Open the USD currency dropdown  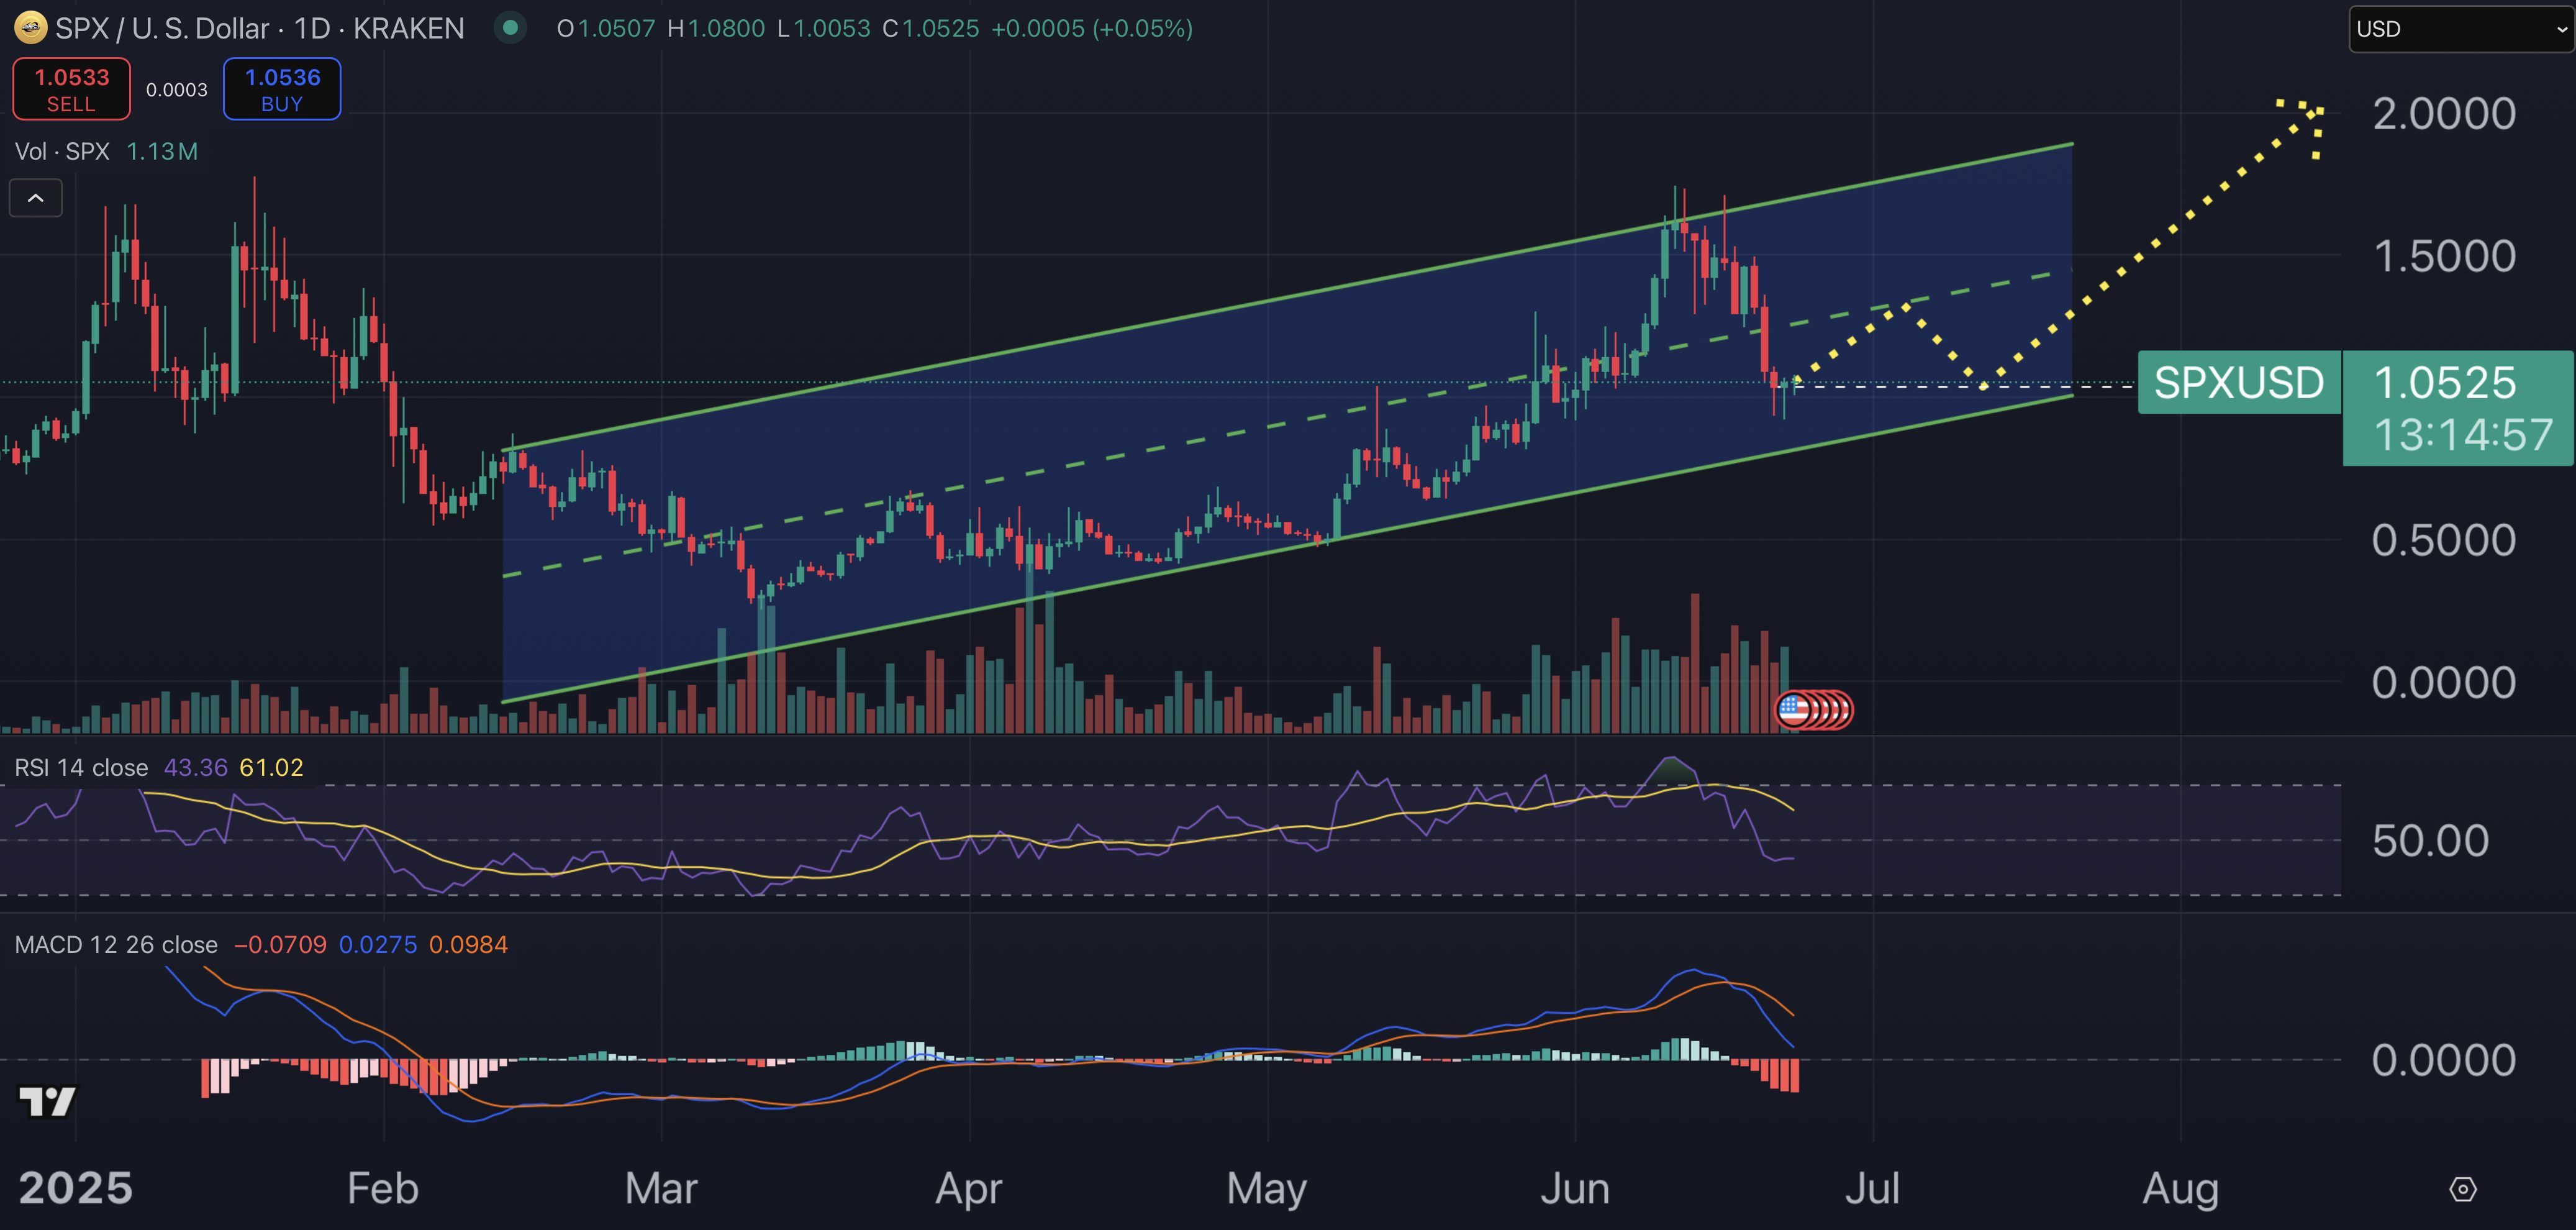(x=2461, y=29)
